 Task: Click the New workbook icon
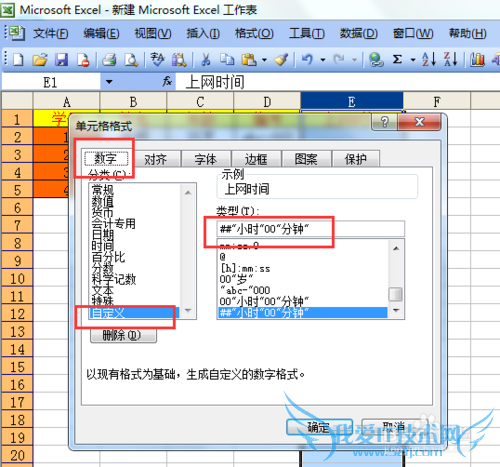18,60
